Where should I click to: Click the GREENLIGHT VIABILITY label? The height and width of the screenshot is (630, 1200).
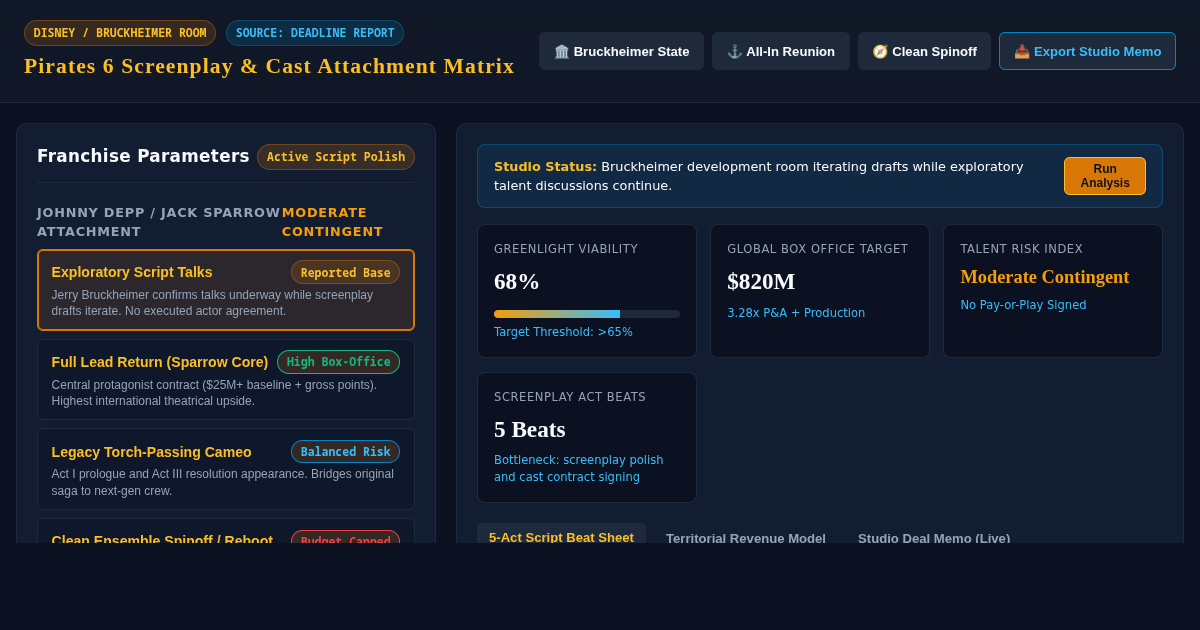click(566, 249)
